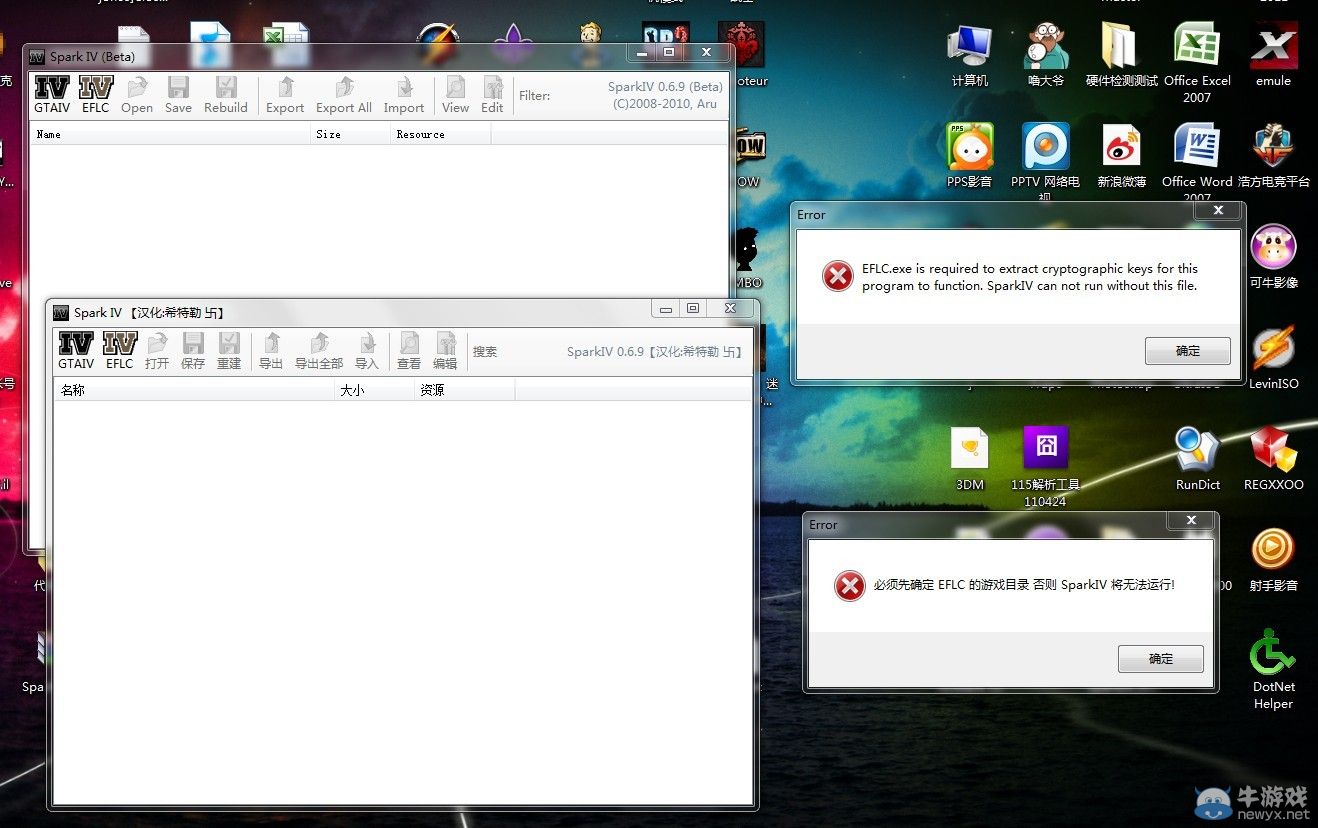Open 新浪微博 desktop icon
Image resolution: width=1318 pixels, height=828 pixels.
(1121, 156)
